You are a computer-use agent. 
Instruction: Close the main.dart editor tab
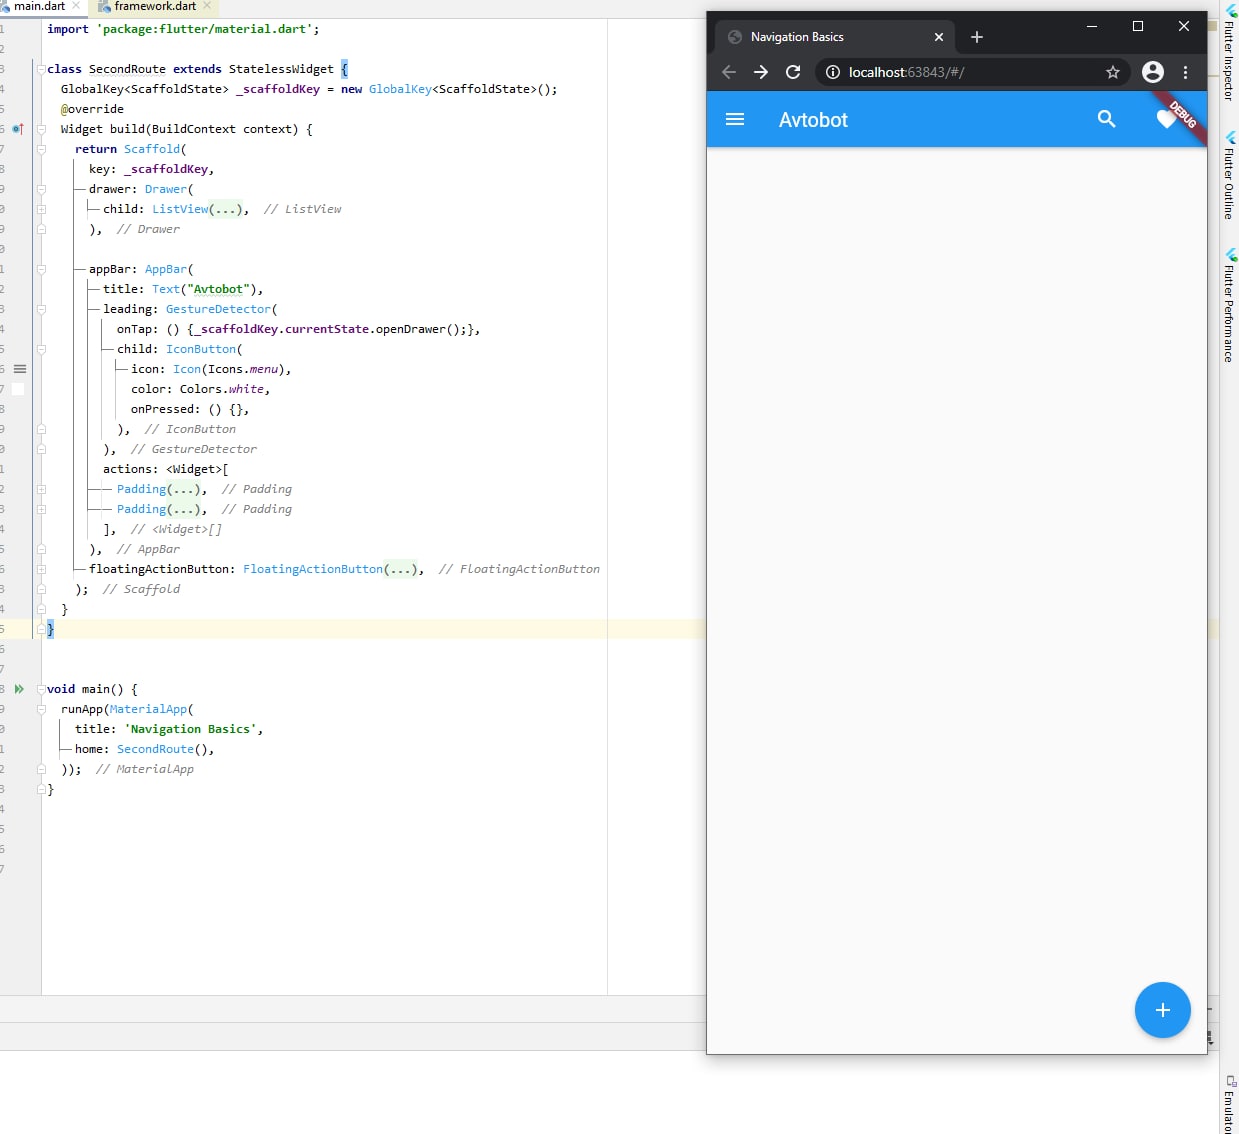pos(76,6)
